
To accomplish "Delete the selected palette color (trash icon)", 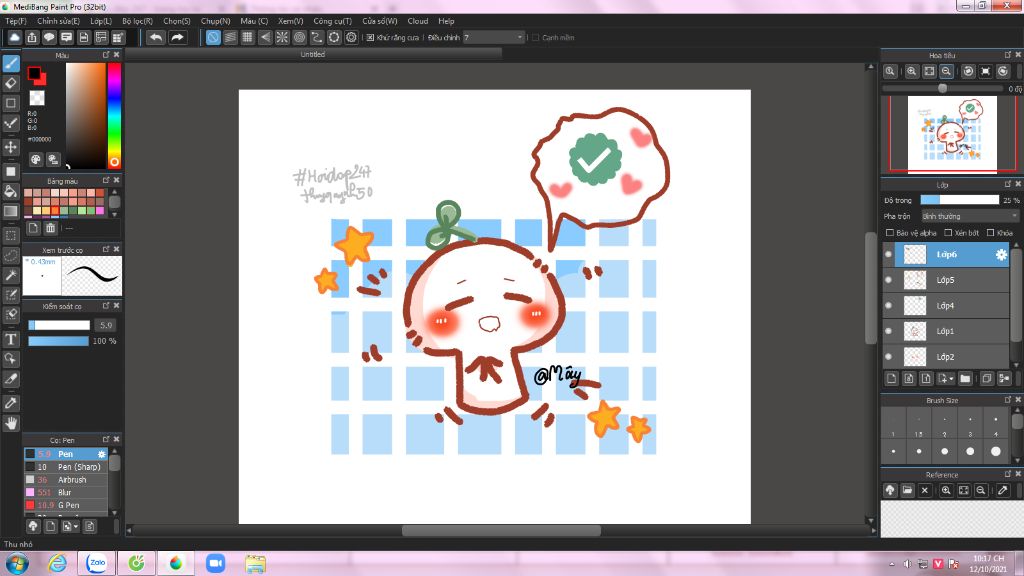I will [50, 228].
